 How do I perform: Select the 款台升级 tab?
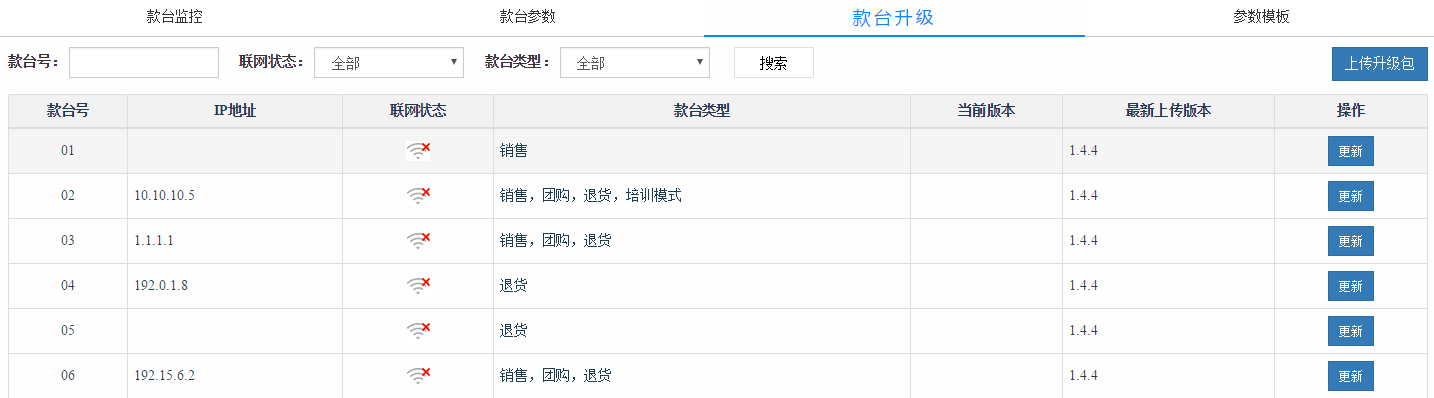click(893, 17)
